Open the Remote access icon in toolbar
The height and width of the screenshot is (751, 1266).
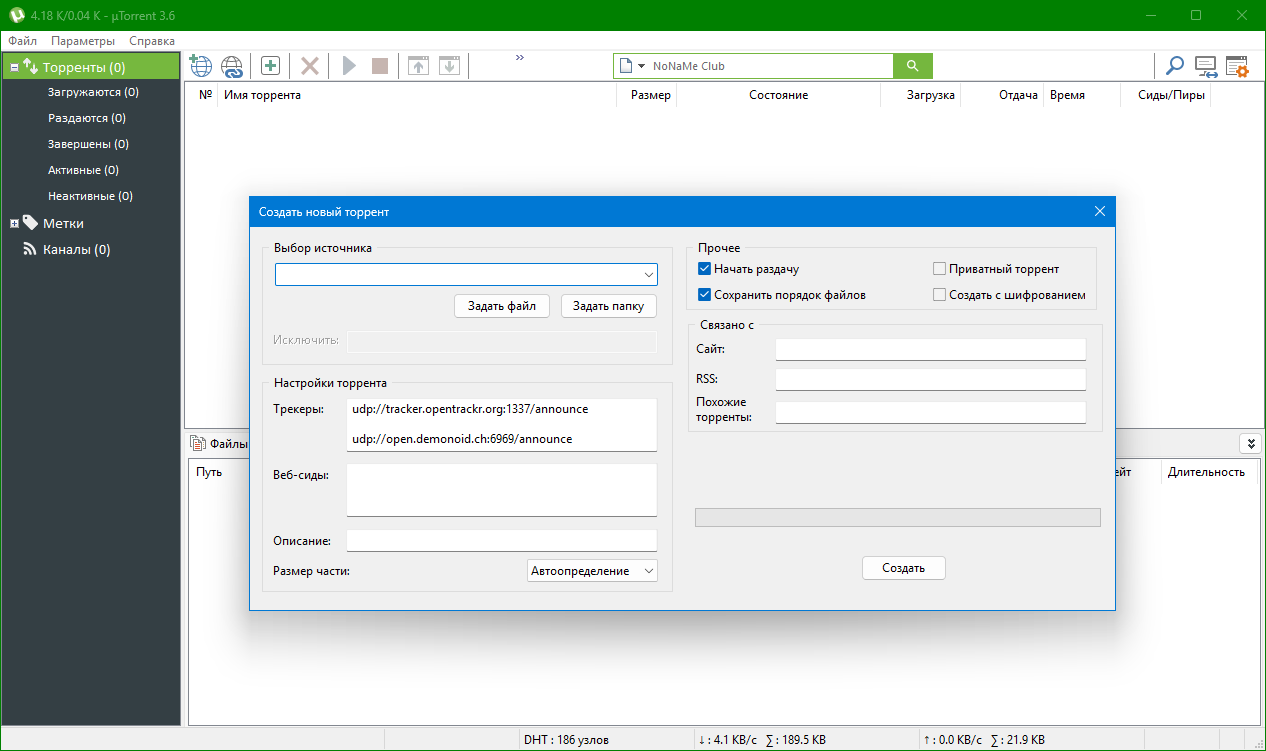click(1206, 66)
